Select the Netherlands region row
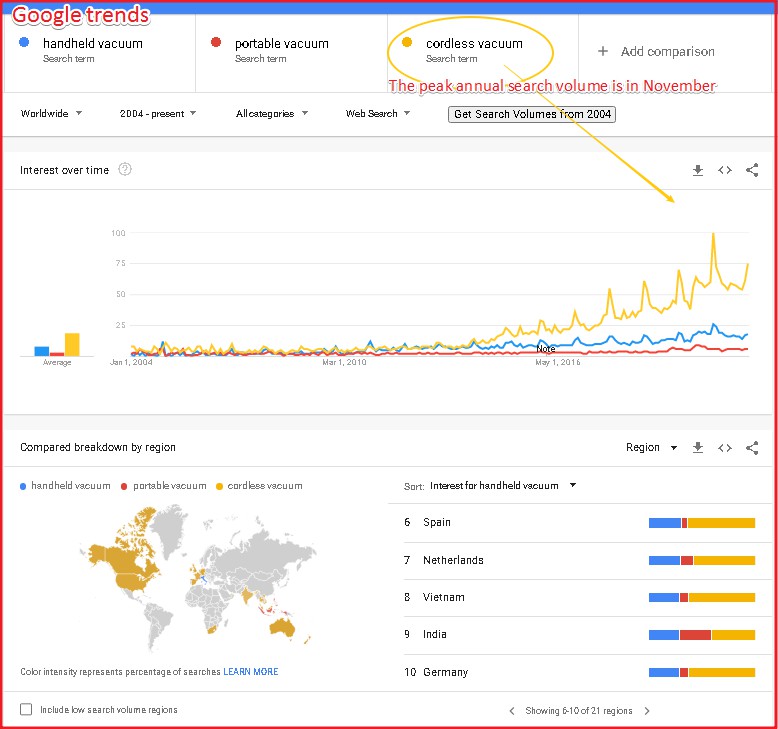 pos(580,560)
